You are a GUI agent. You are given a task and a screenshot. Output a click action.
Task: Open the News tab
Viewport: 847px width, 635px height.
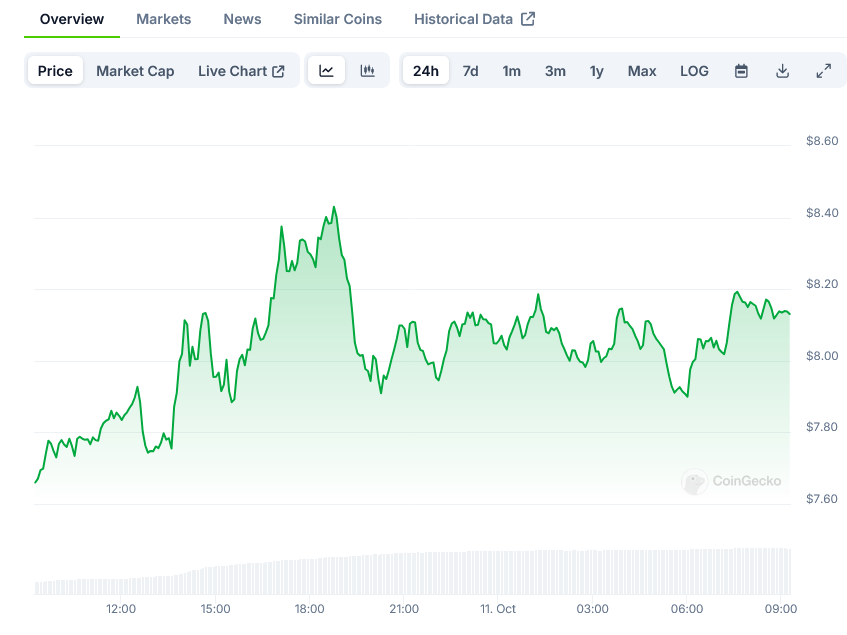pyautogui.click(x=242, y=19)
